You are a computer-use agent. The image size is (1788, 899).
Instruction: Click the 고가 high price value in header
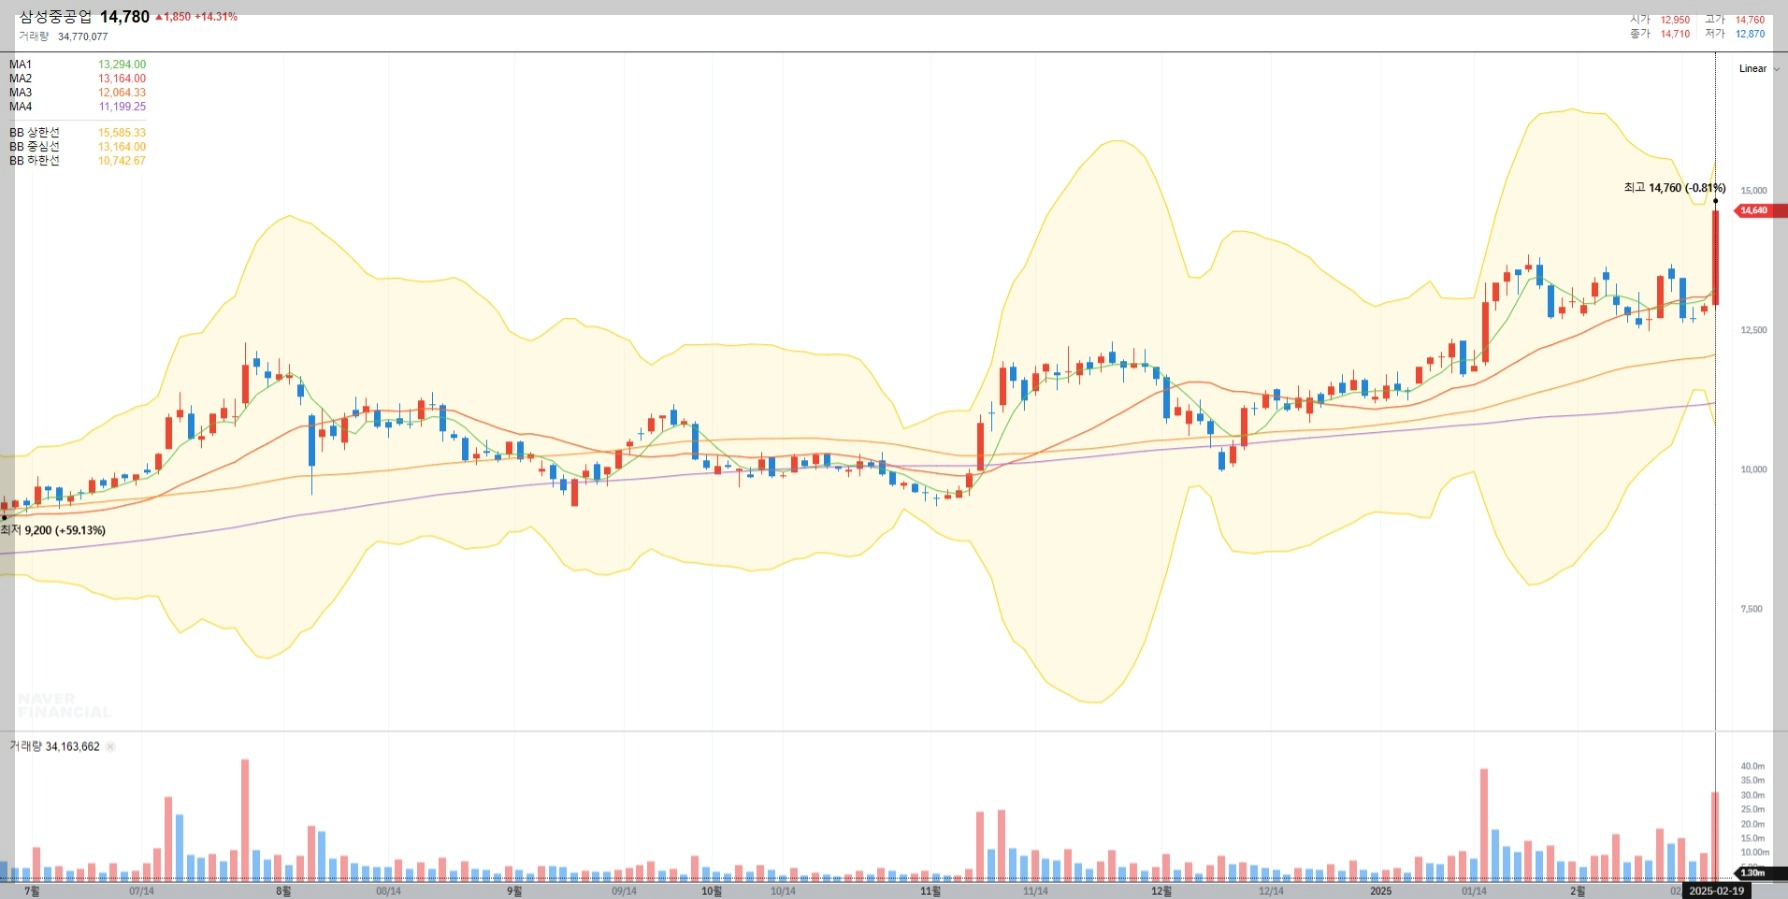coord(1750,20)
